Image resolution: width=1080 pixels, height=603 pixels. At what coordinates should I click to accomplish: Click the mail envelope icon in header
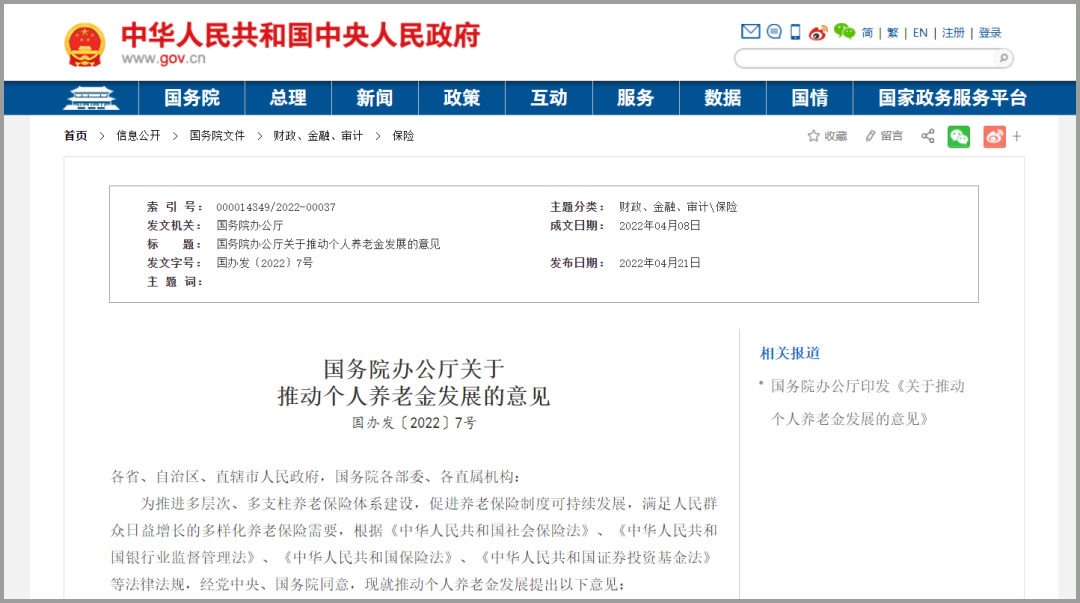pos(750,32)
